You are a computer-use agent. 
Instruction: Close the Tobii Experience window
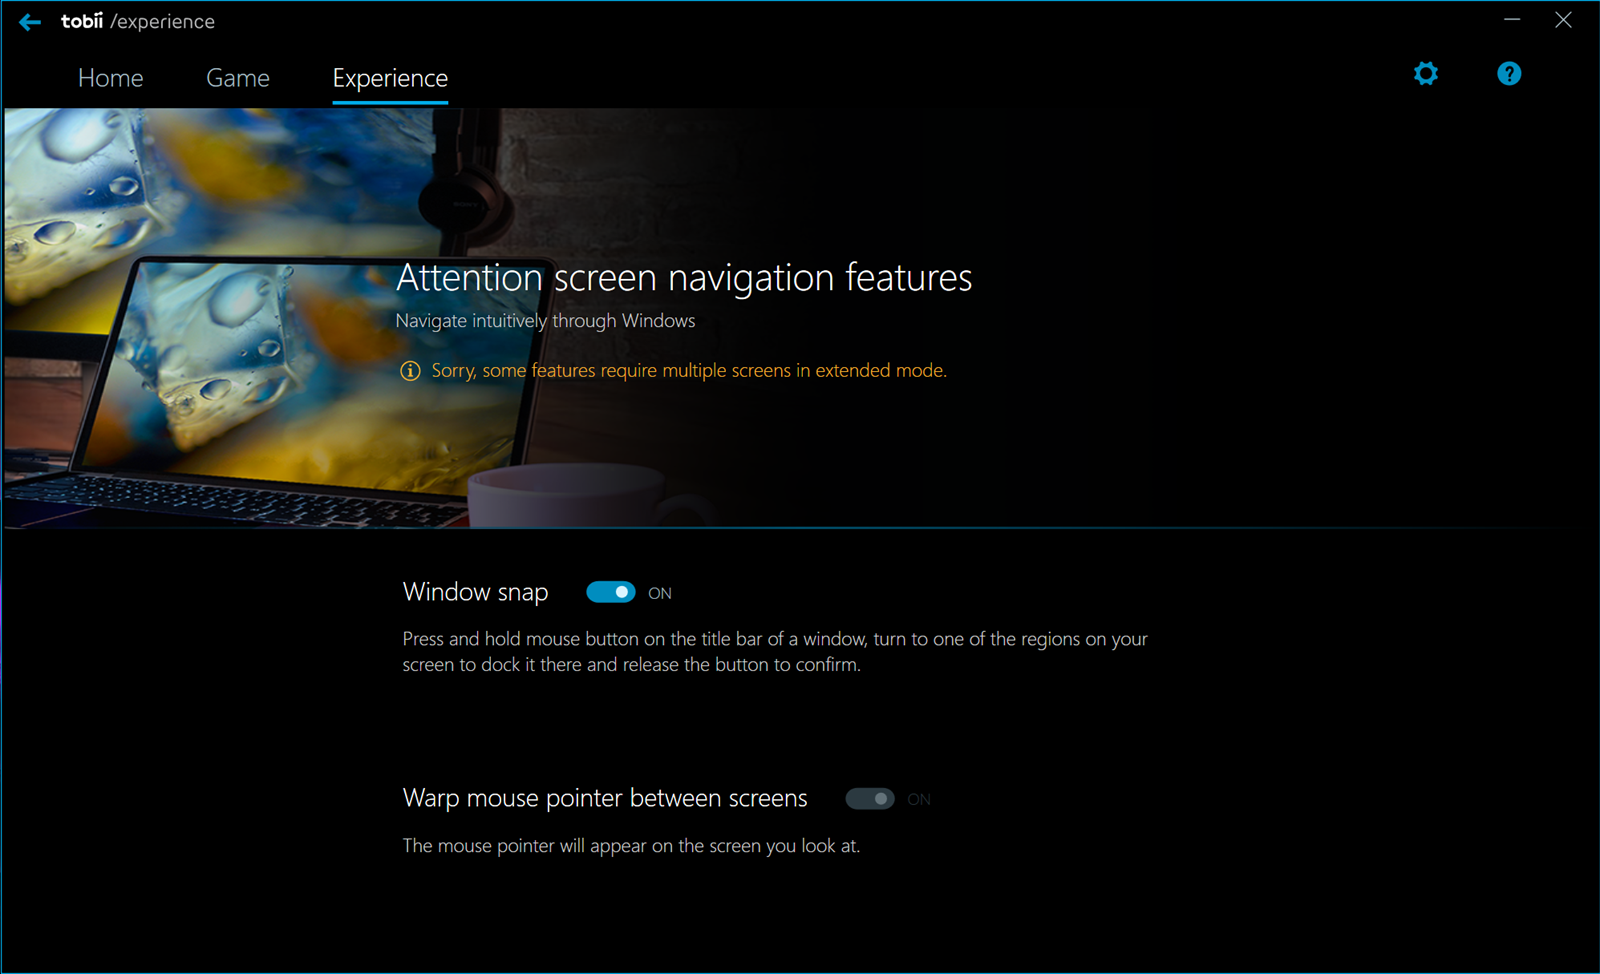point(1563,20)
